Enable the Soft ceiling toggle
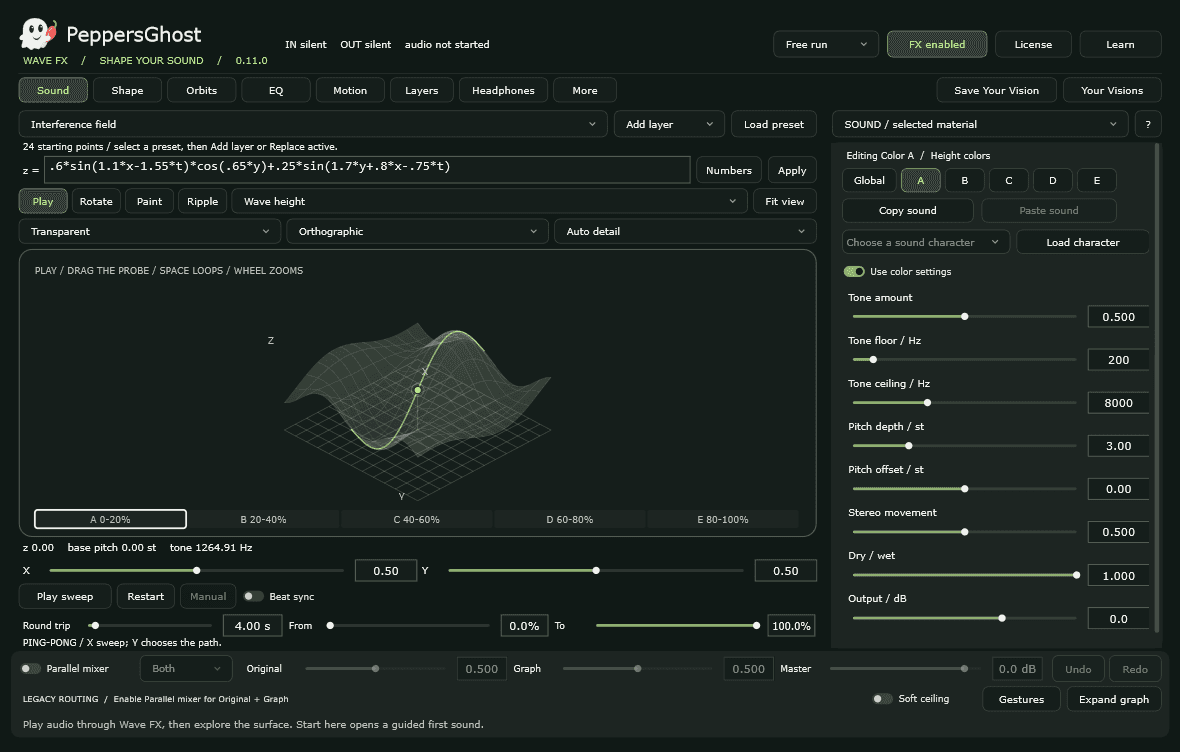 point(882,699)
